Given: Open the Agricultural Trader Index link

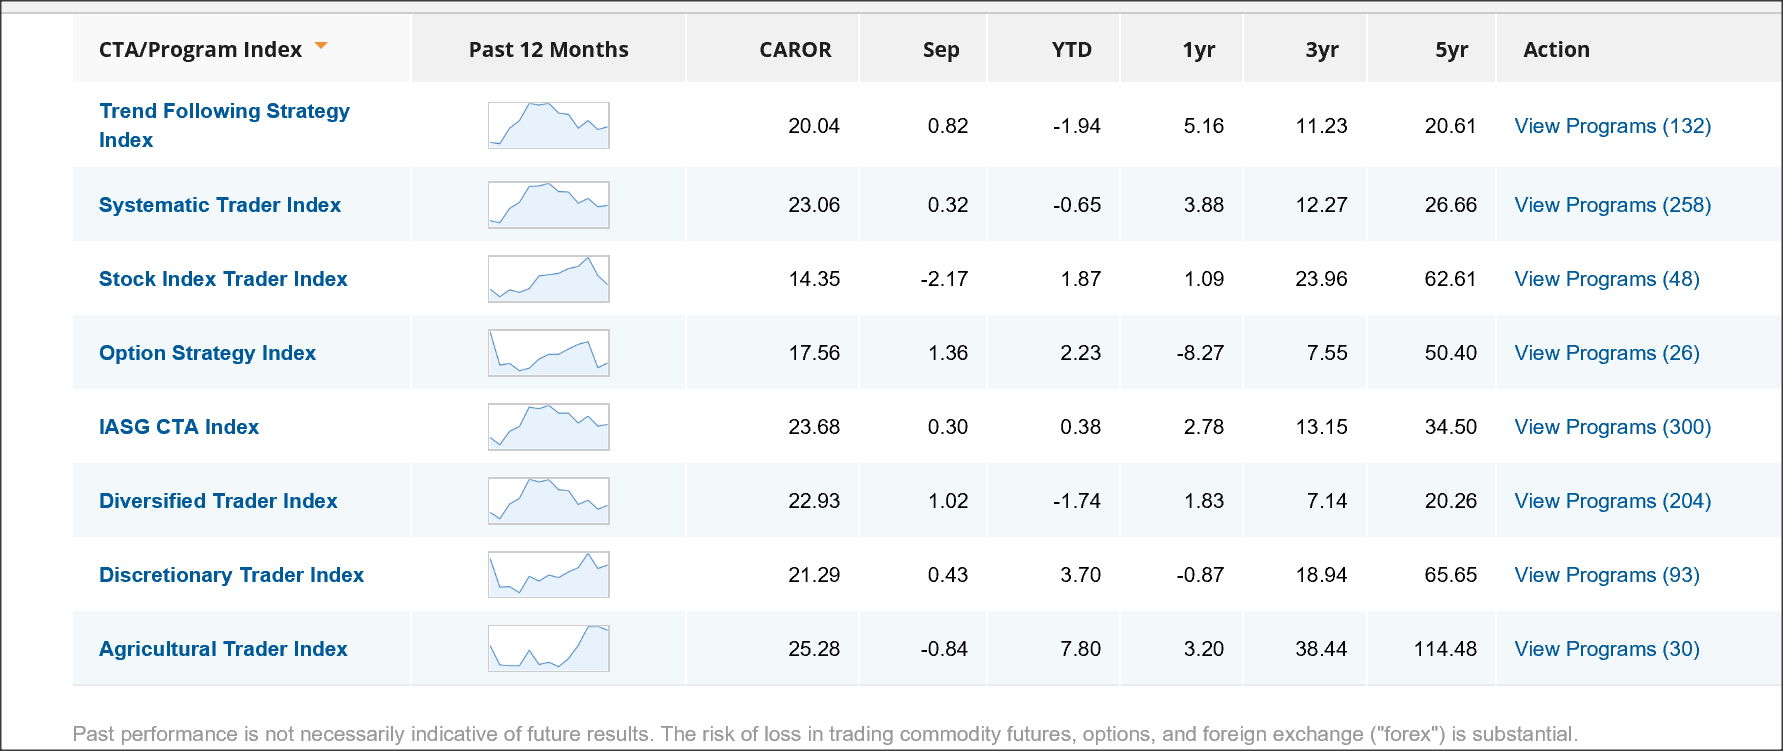Looking at the screenshot, I should tap(223, 649).
